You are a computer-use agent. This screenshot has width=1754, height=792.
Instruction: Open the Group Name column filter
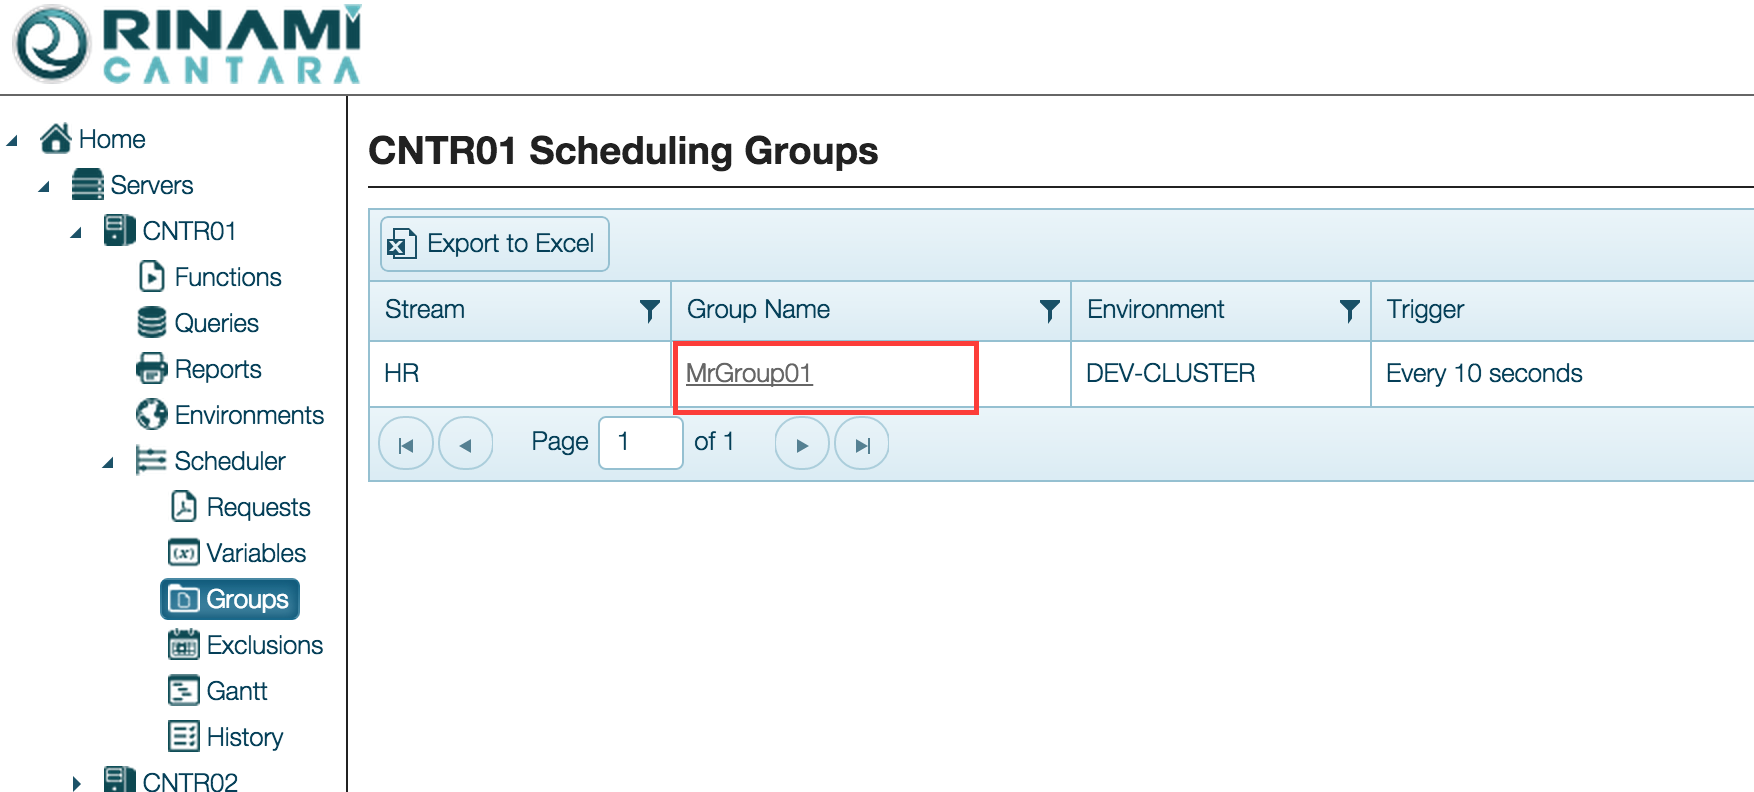[x=1049, y=311]
